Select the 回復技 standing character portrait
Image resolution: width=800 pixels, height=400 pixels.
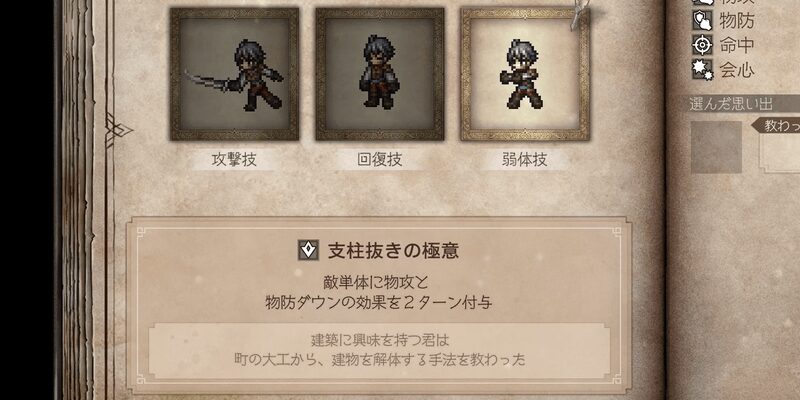(380, 74)
